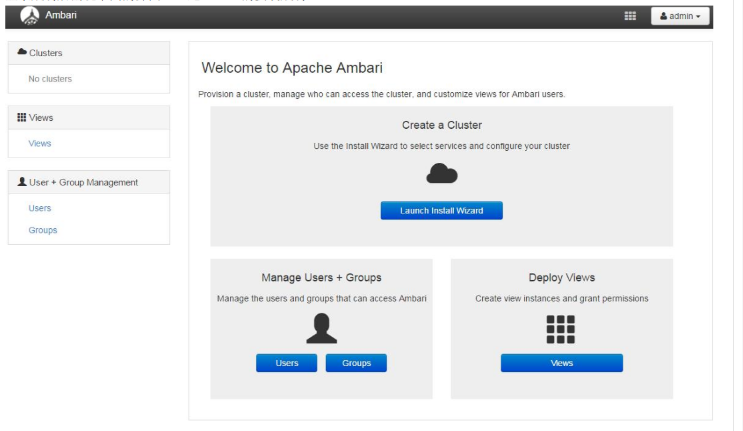The image size is (743, 431).
Task: Open the admin dropdown menu
Action: [681, 16]
